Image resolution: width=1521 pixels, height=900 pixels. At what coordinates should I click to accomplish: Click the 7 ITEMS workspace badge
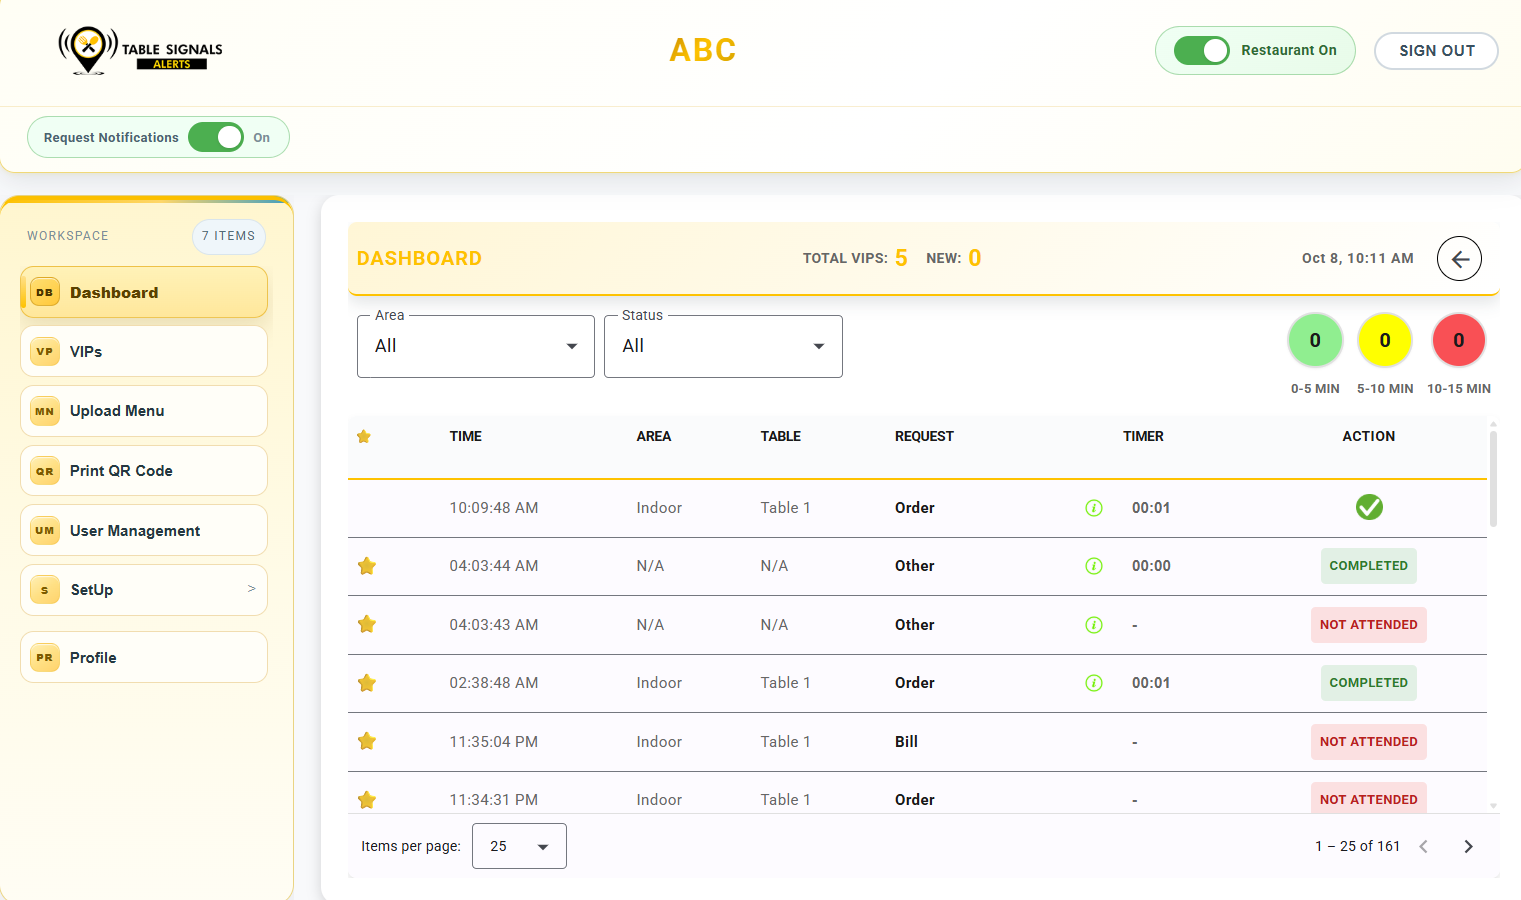pyautogui.click(x=229, y=236)
